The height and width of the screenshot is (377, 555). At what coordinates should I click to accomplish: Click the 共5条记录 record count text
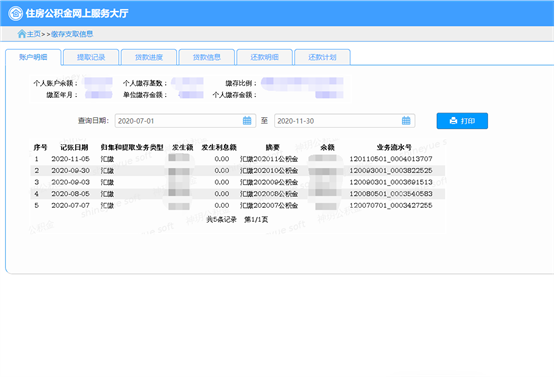[221, 220]
